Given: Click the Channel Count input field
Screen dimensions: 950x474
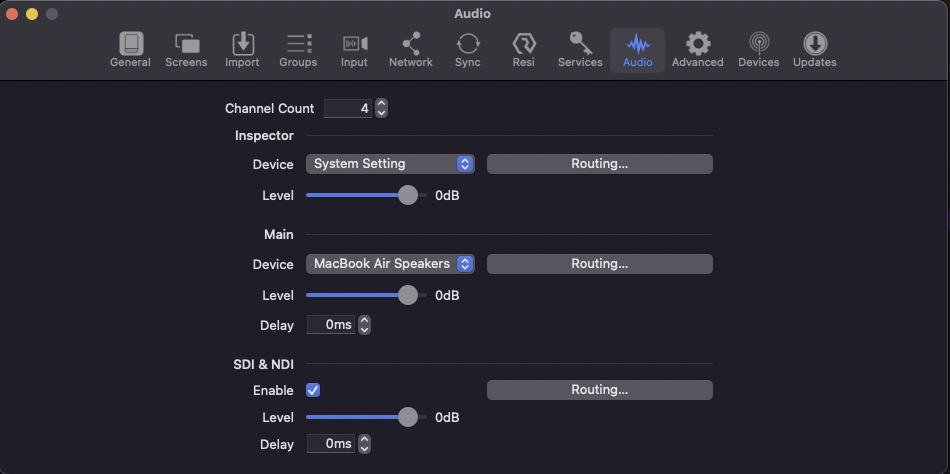Looking at the screenshot, I should (348, 108).
